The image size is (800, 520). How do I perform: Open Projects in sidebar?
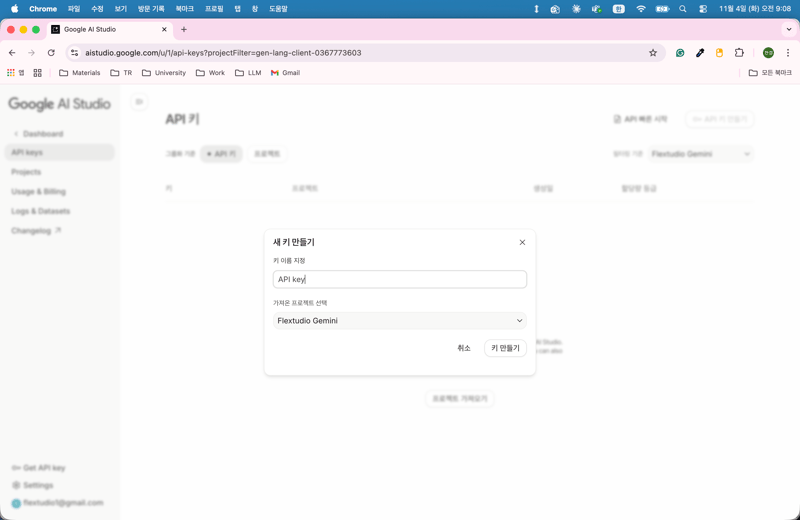point(26,172)
